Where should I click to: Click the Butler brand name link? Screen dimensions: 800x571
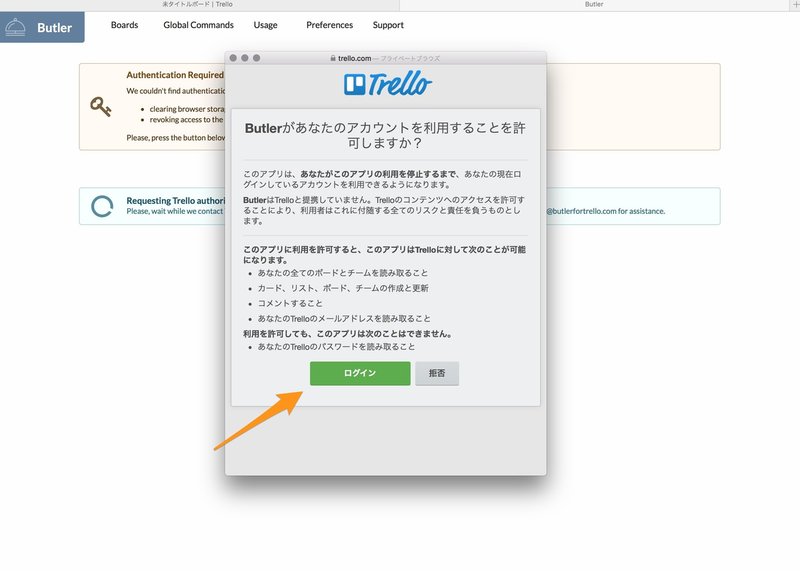click(x=55, y=28)
